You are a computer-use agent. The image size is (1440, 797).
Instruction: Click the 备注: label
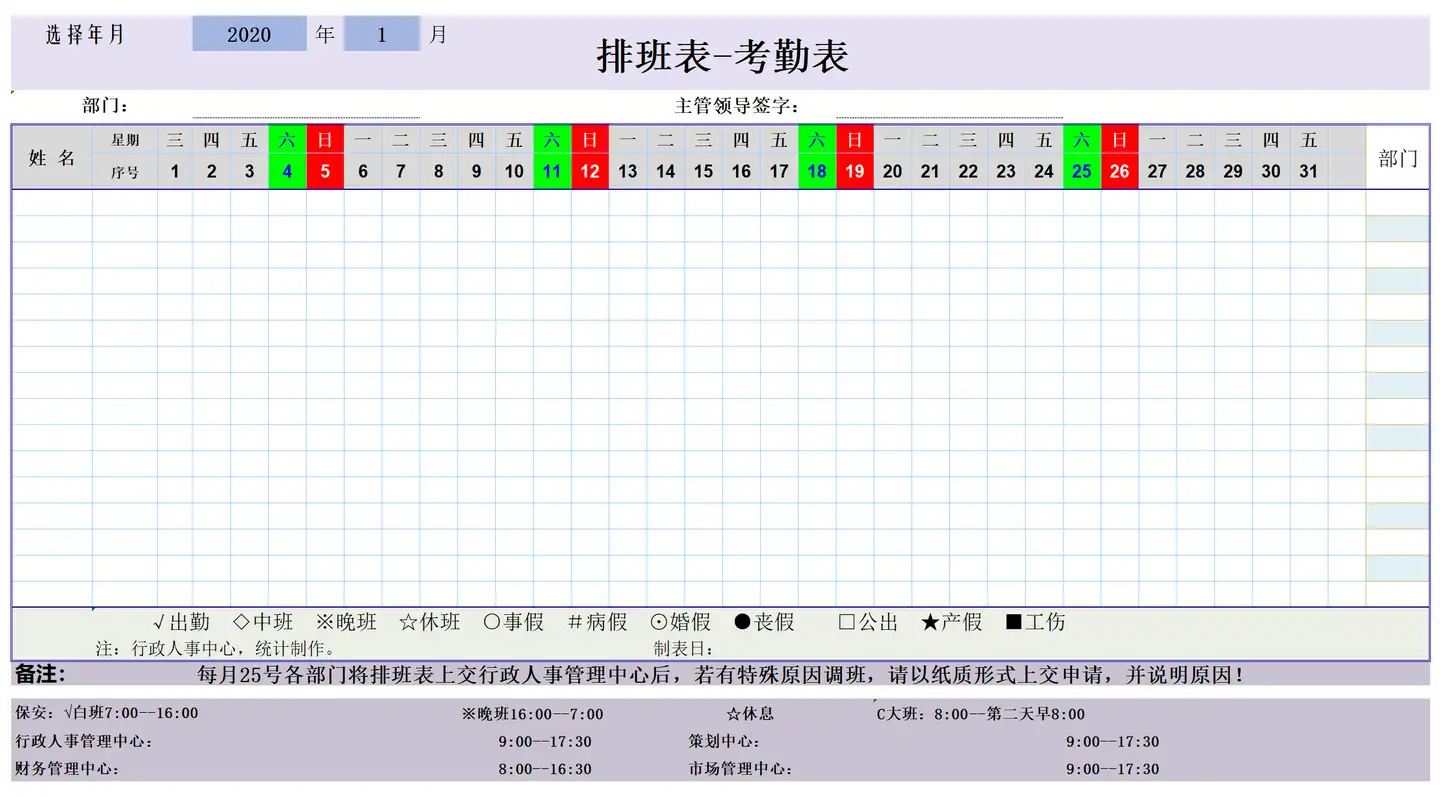point(40,674)
